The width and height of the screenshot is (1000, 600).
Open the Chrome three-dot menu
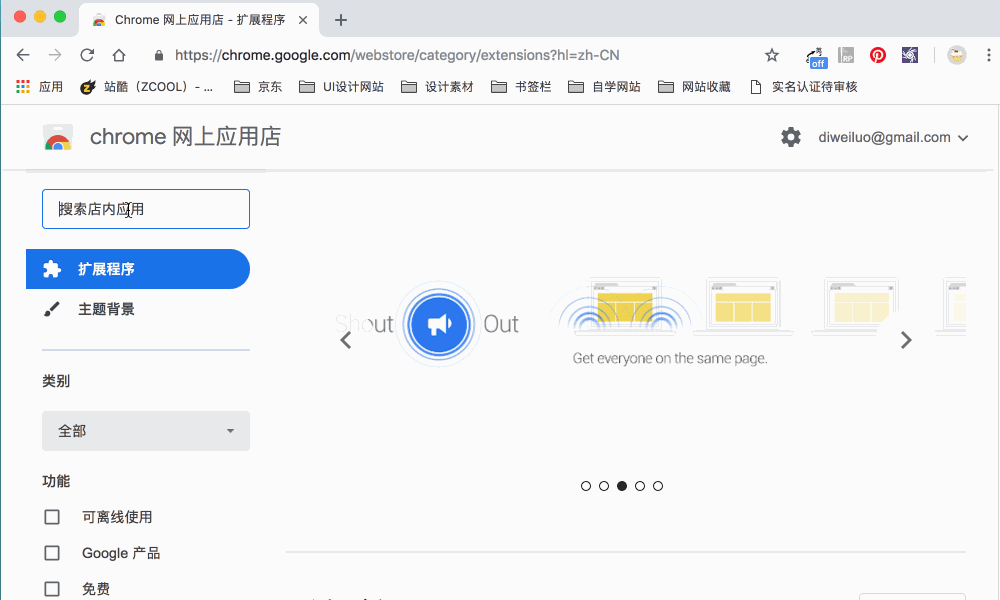click(989, 55)
